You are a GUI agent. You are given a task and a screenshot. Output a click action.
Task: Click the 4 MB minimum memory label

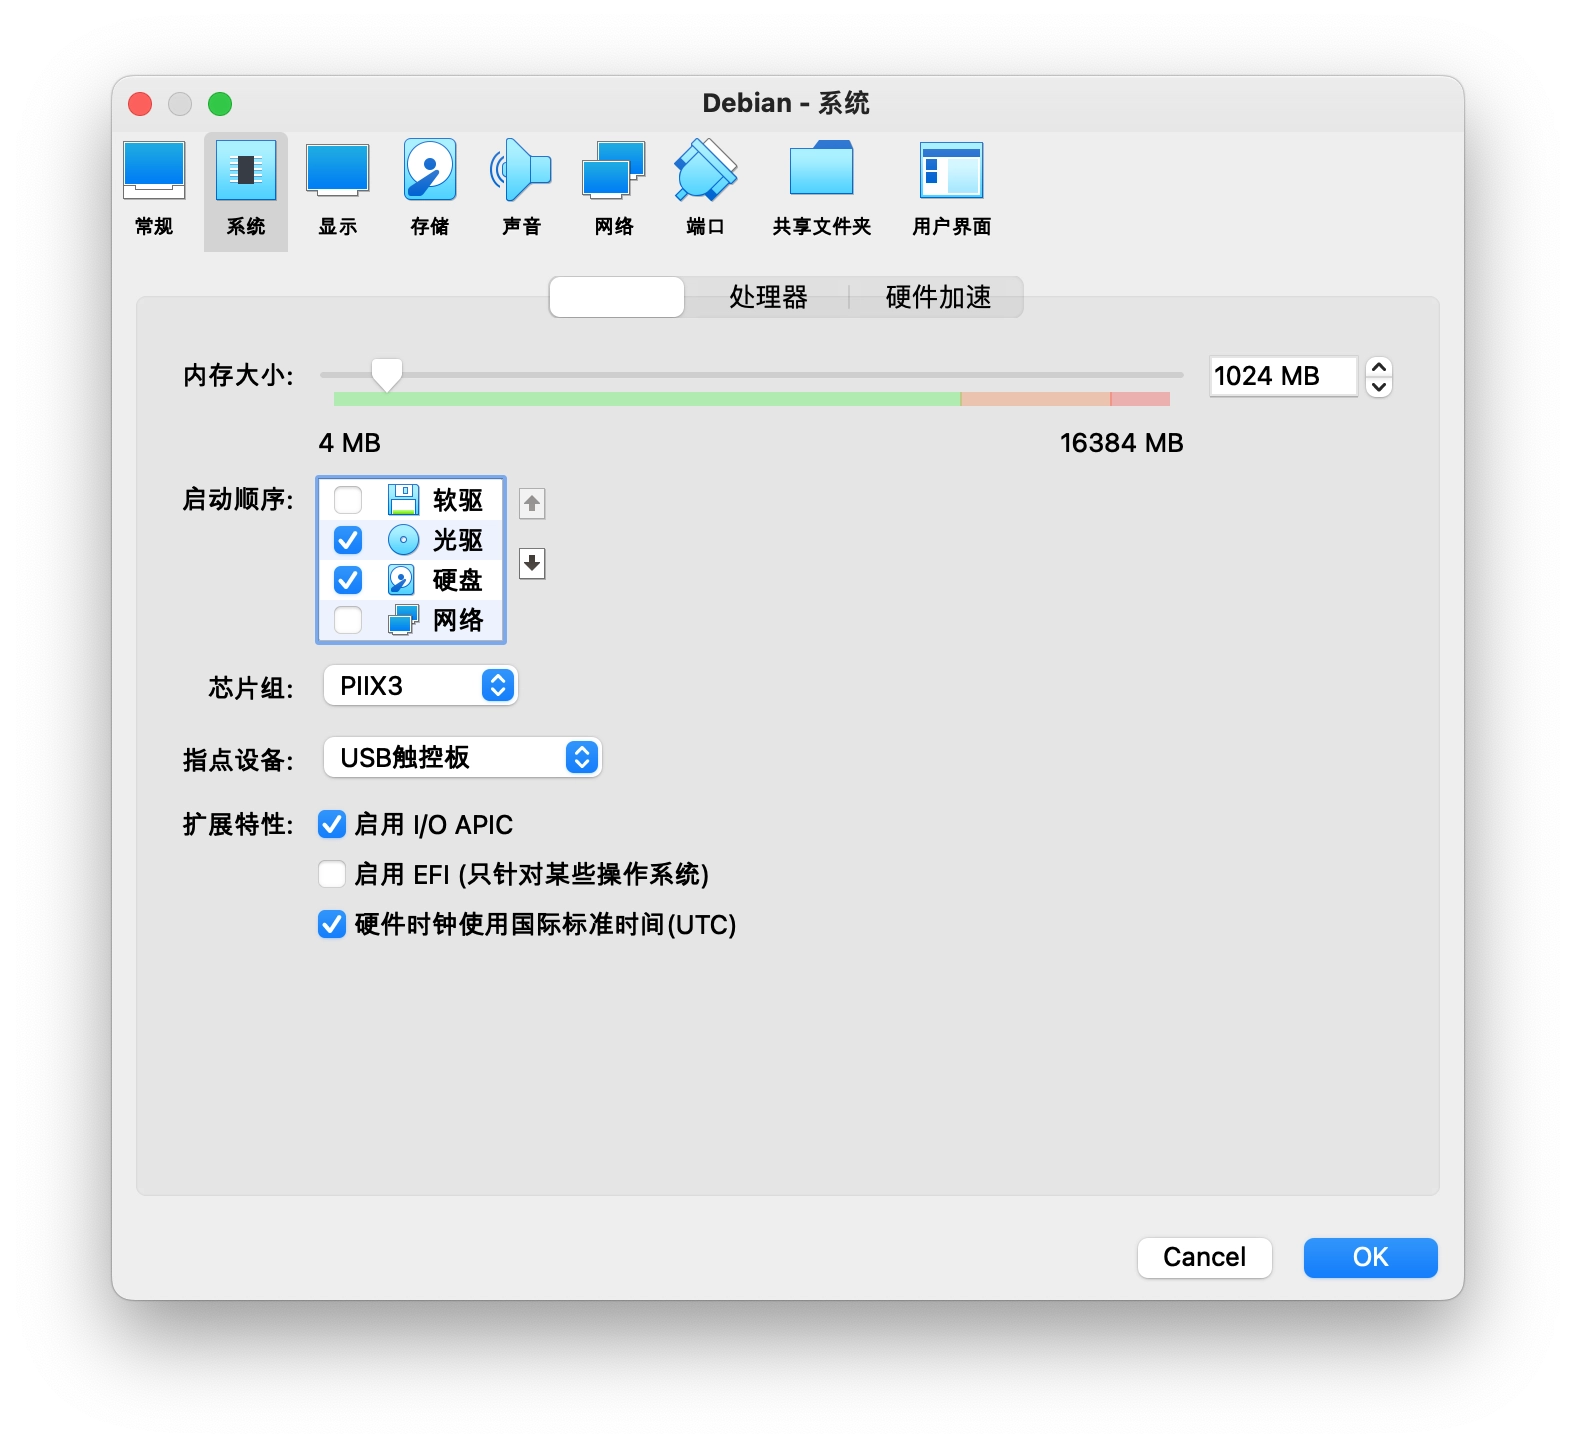click(x=350, y=443)
